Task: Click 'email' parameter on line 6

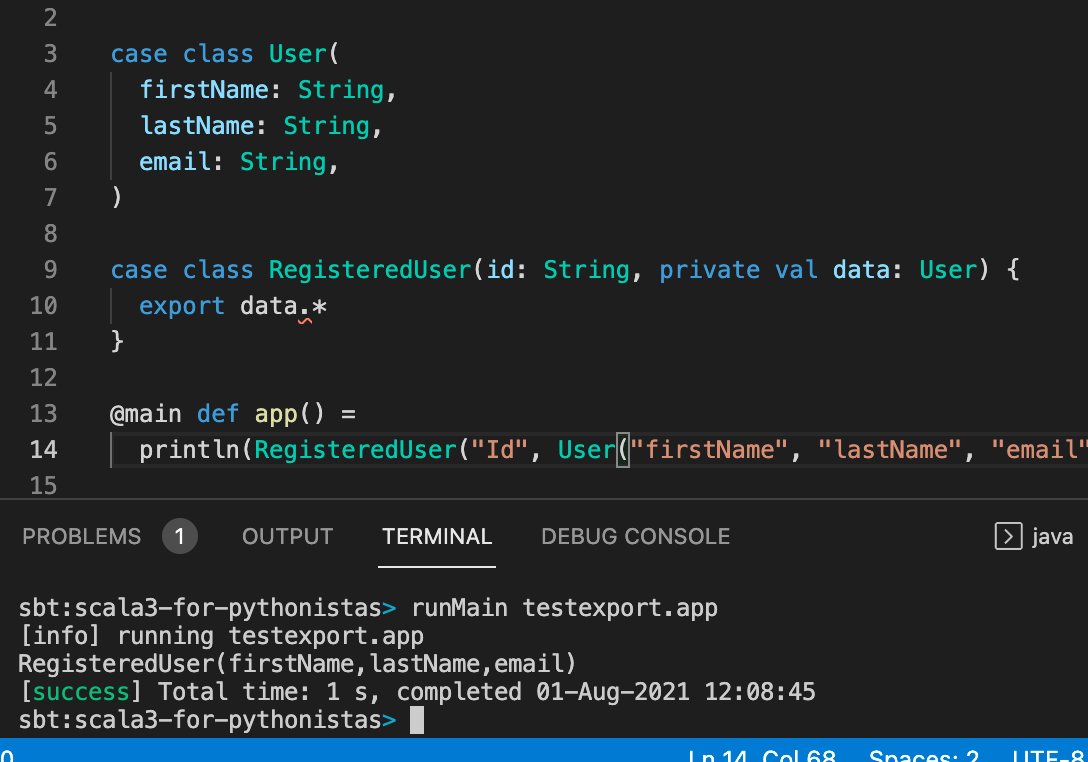Action: [175, 162]
